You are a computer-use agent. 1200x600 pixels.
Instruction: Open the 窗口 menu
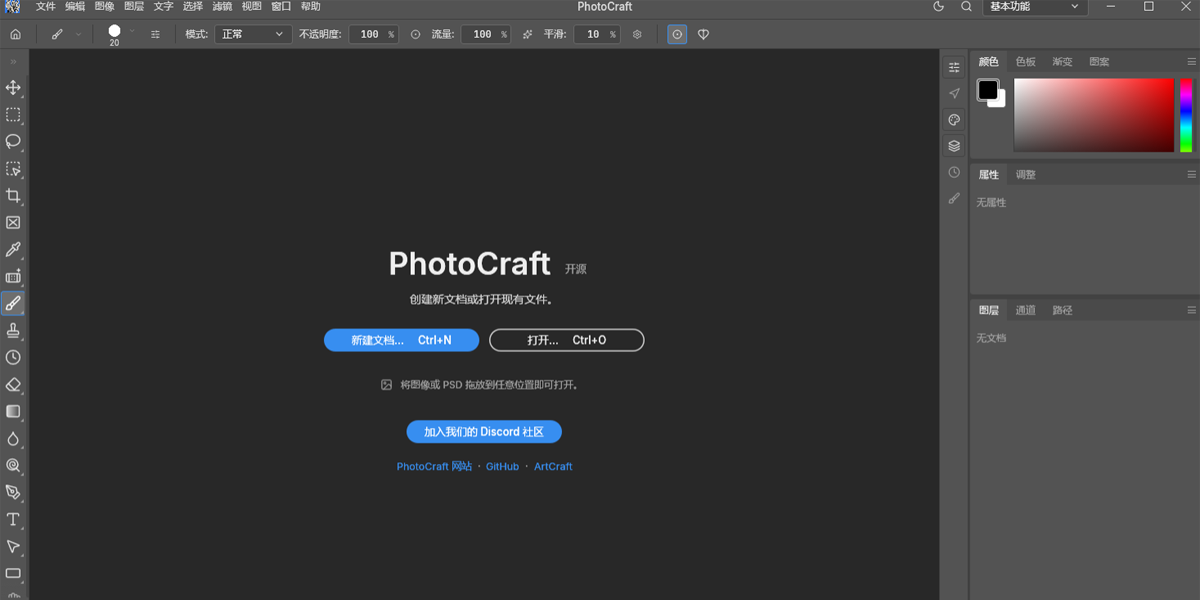click(x=281, y=6)
